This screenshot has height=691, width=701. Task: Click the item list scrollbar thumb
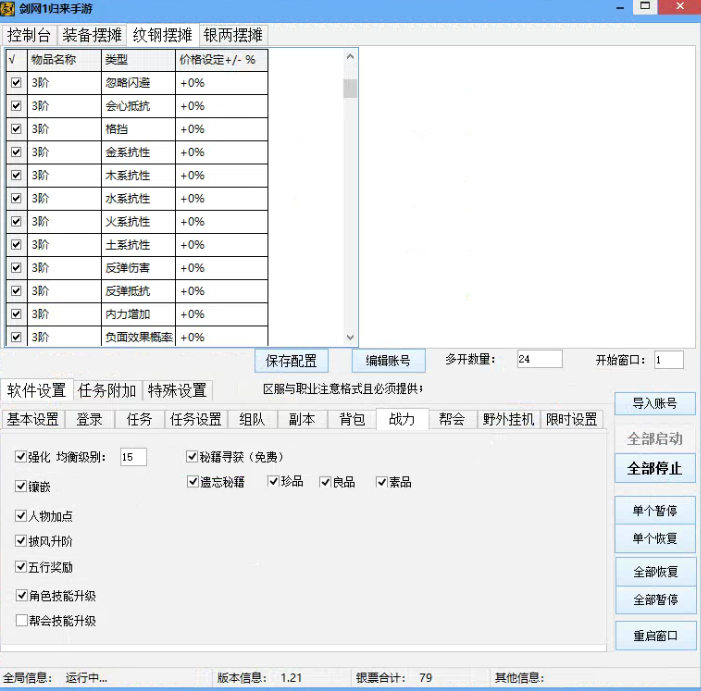[x=350, y=88]
